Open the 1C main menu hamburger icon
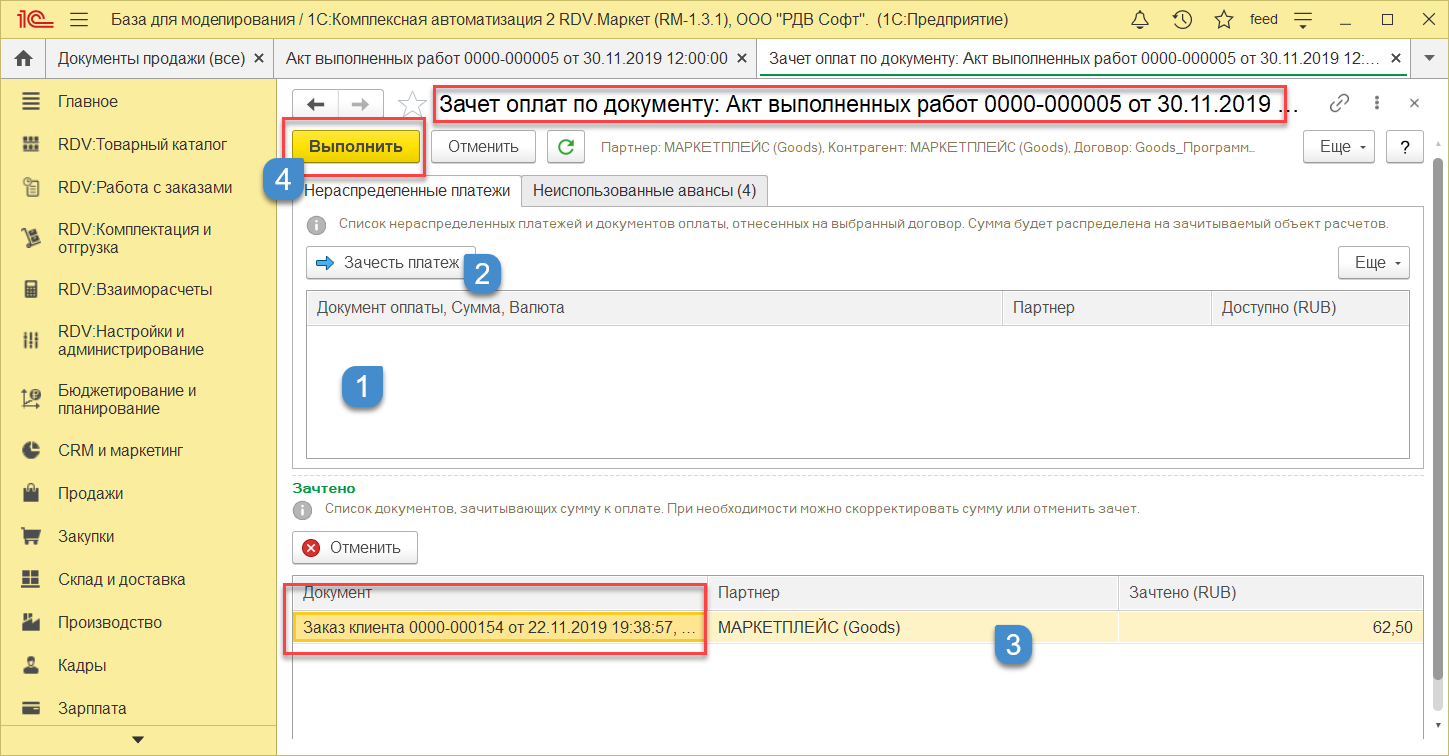 (80, 20)
